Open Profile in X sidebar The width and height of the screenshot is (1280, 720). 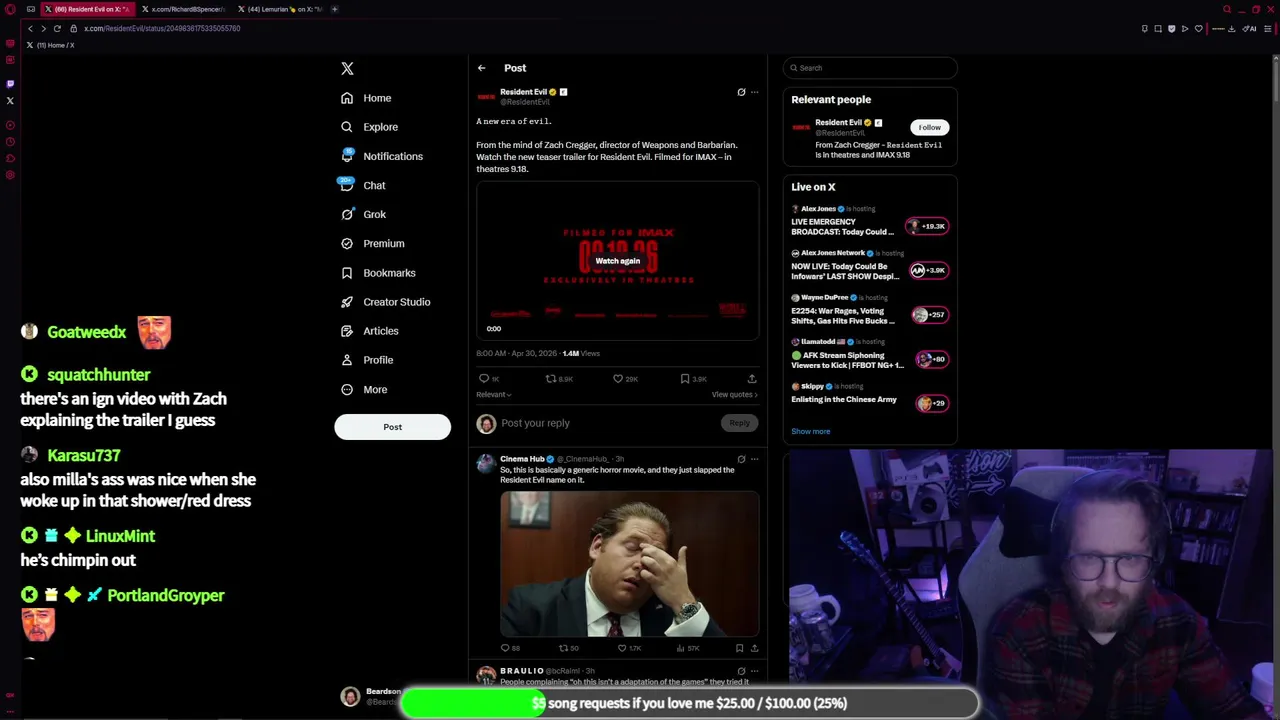point(367,359)
